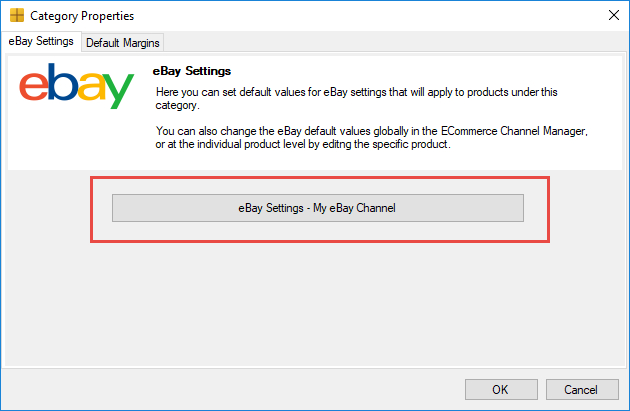
Task: Click the resize grip in the dialog corner
Action: click(624, 405)
